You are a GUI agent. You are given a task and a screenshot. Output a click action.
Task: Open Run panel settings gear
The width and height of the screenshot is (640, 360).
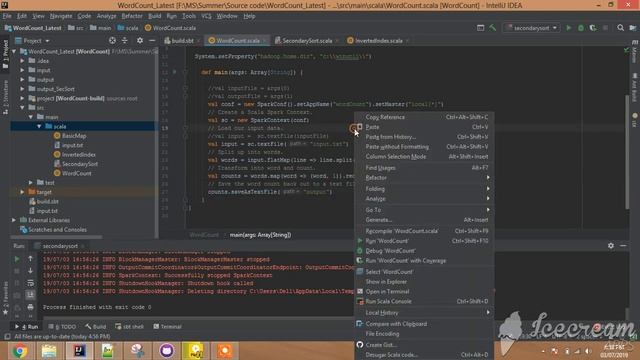pos(611,246)
